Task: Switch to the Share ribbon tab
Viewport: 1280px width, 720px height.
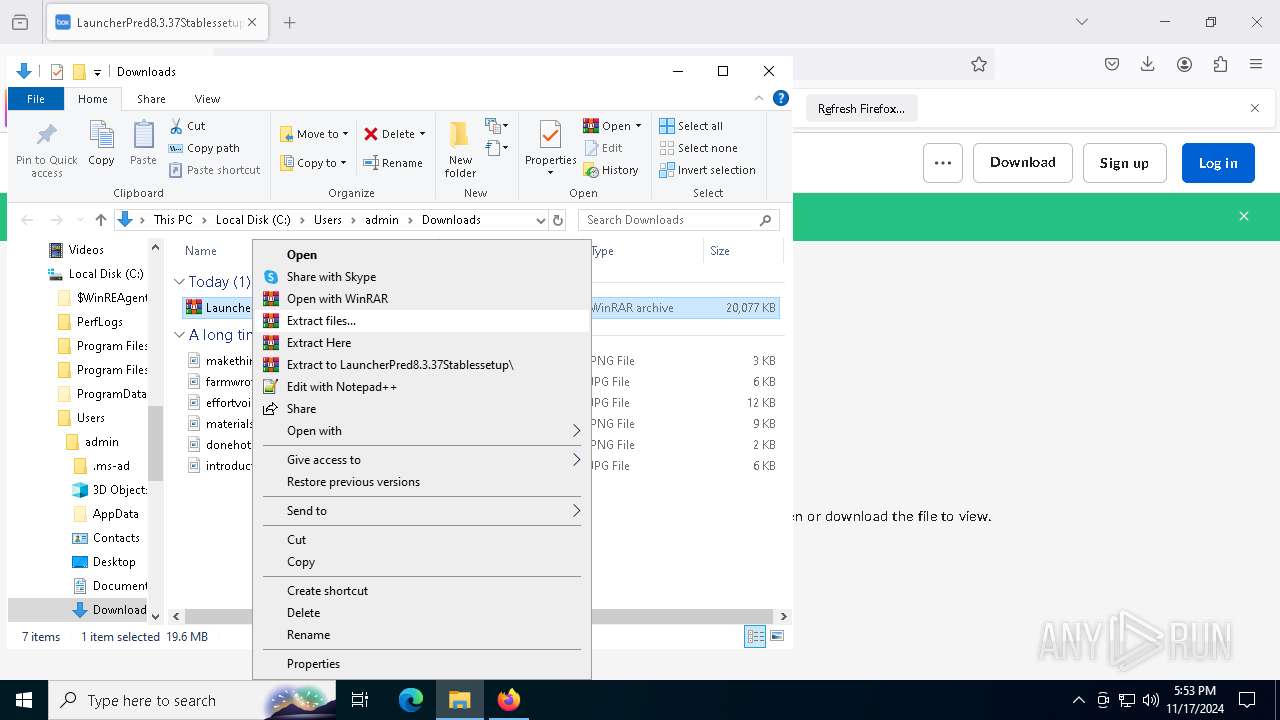Action: click(152, 99)
